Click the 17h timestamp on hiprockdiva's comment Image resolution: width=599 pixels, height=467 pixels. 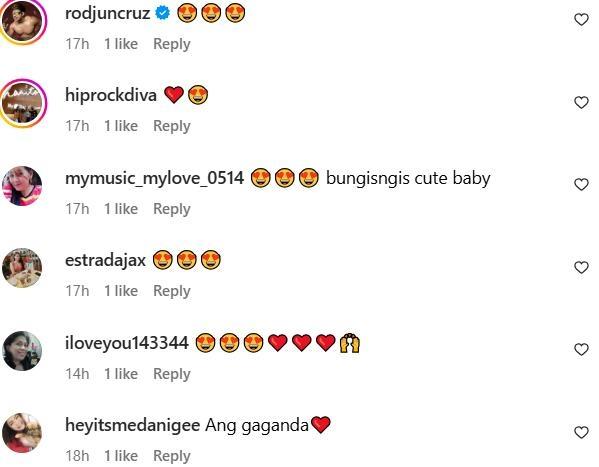pos(77,126)
